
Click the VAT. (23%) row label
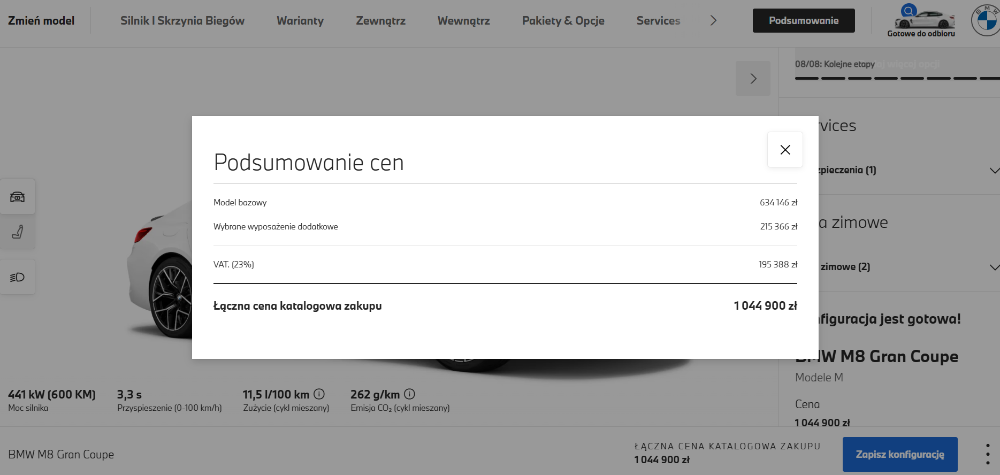pyautogui.click(x=233, y=264)
